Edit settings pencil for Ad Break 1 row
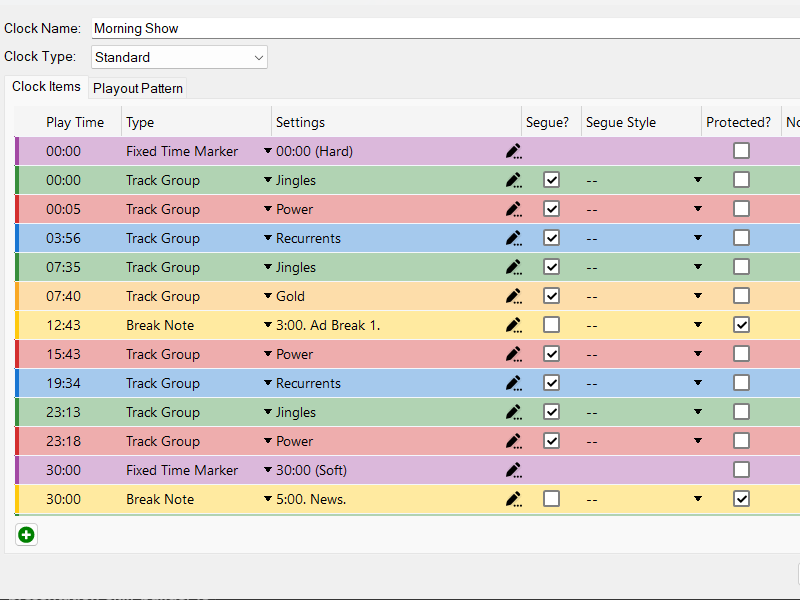 point(513,325)
